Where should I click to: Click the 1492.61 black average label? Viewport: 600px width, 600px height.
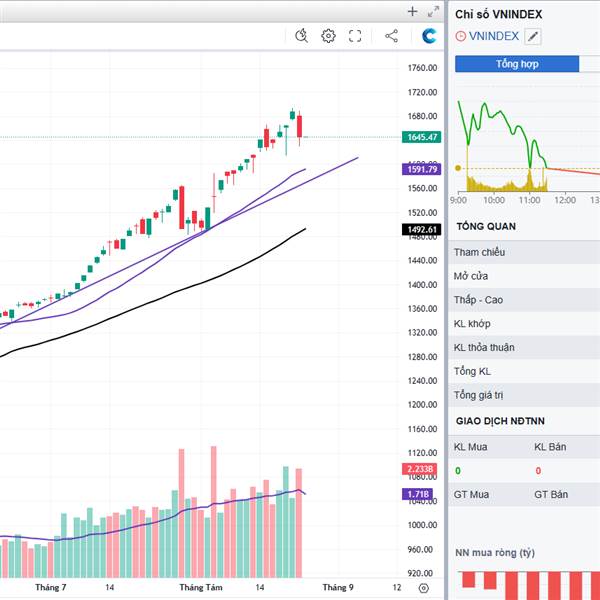421,230
